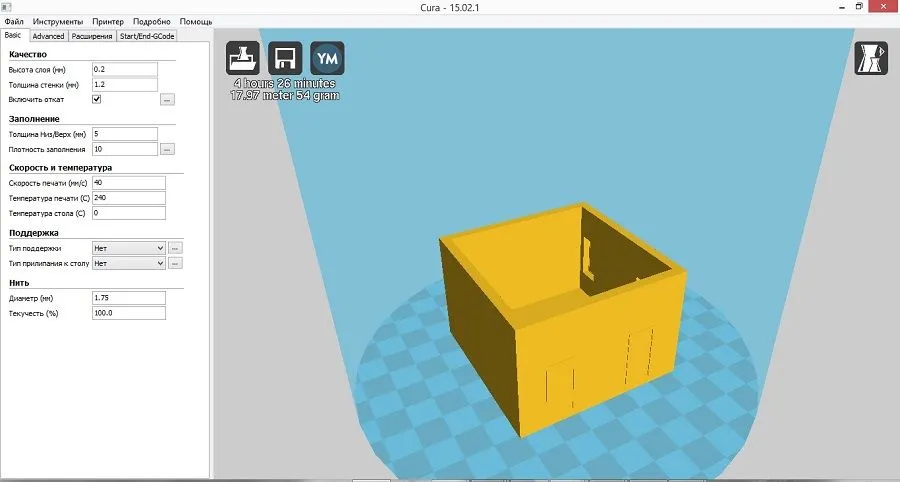
Task: Toggle the Включить откат checkbox
Action: click(x=97, y=100)
